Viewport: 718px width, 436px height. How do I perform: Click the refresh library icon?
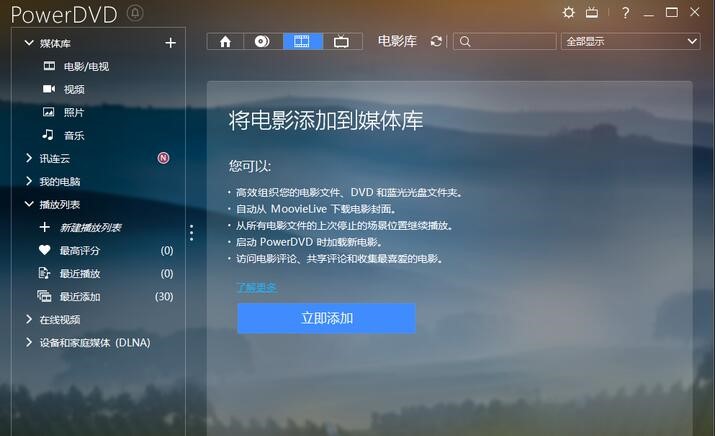(x=436, y=42)
